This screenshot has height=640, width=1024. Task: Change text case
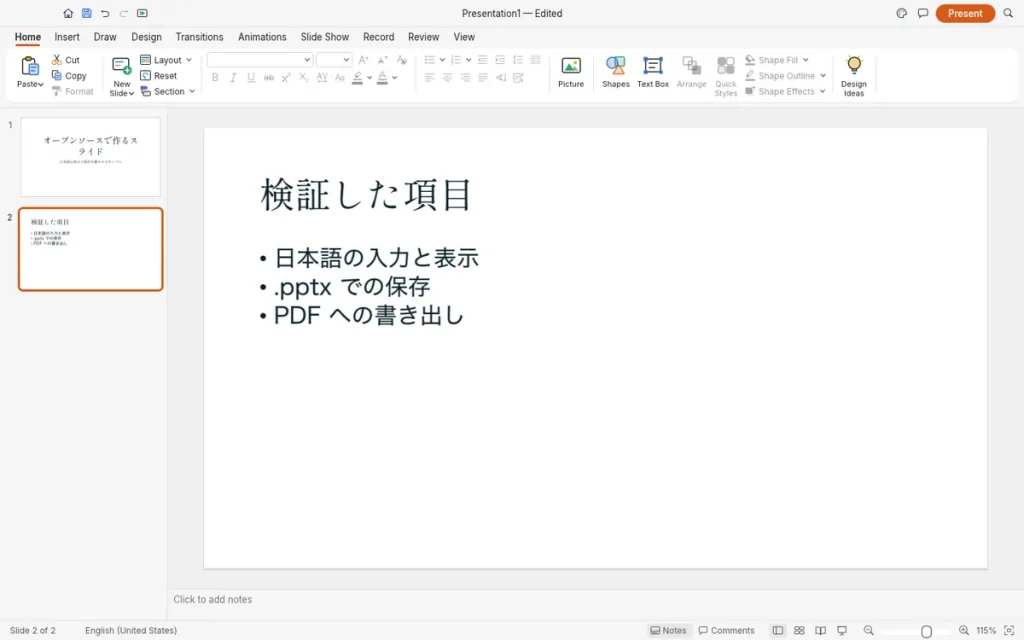340,78
